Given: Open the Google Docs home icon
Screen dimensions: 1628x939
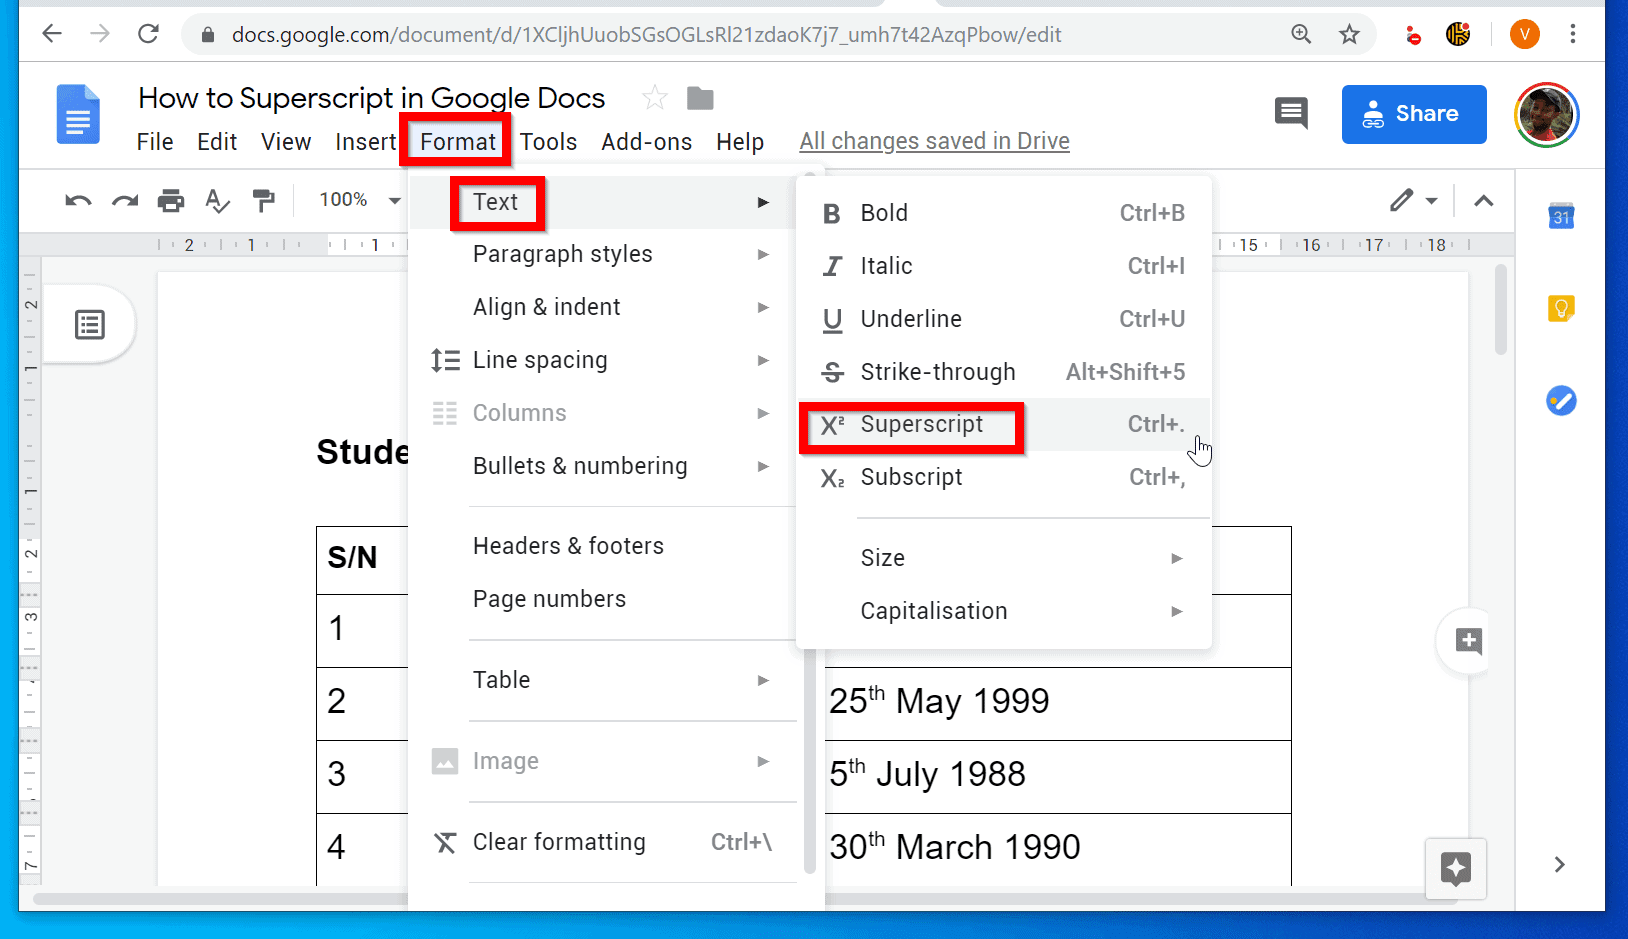Looking at the screenshot, I should [78, 114].
